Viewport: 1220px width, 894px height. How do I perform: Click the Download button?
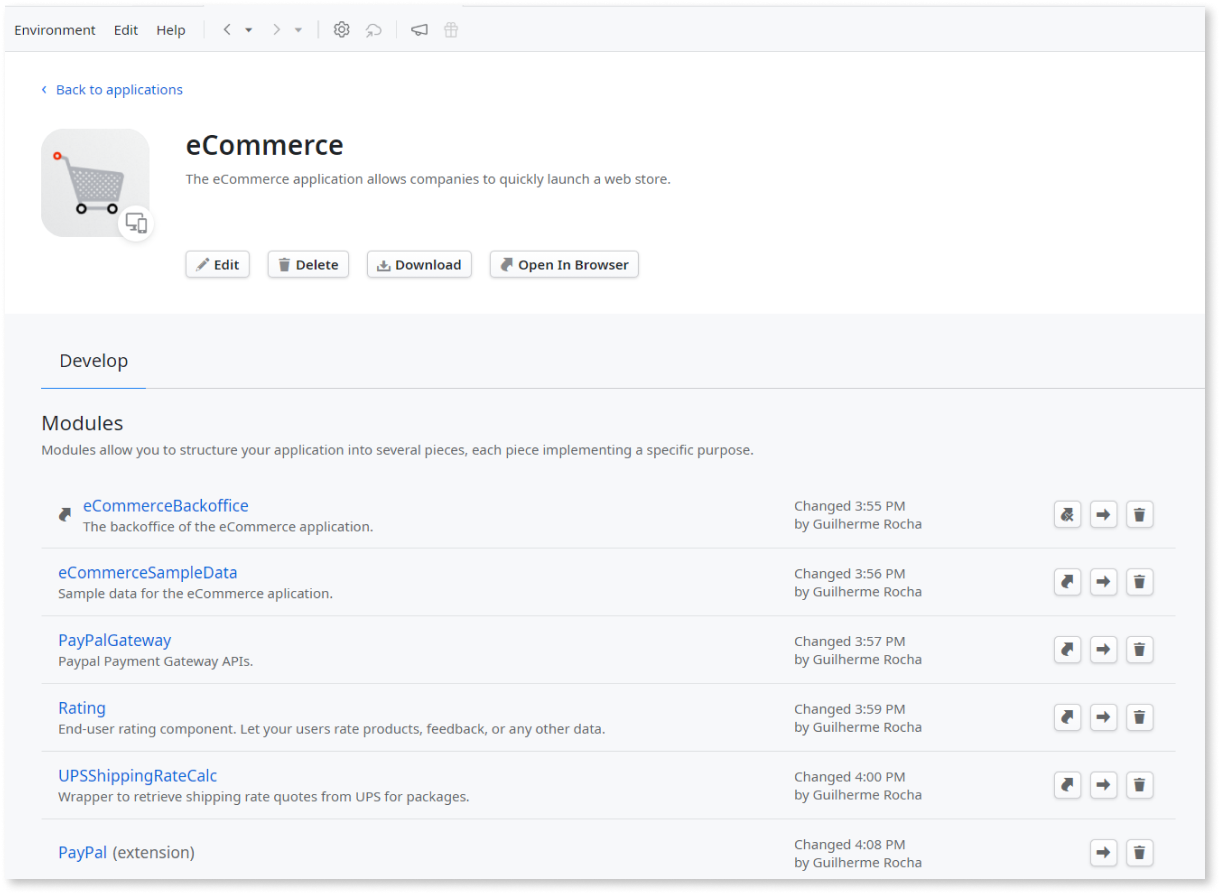[x=419, y=264]
